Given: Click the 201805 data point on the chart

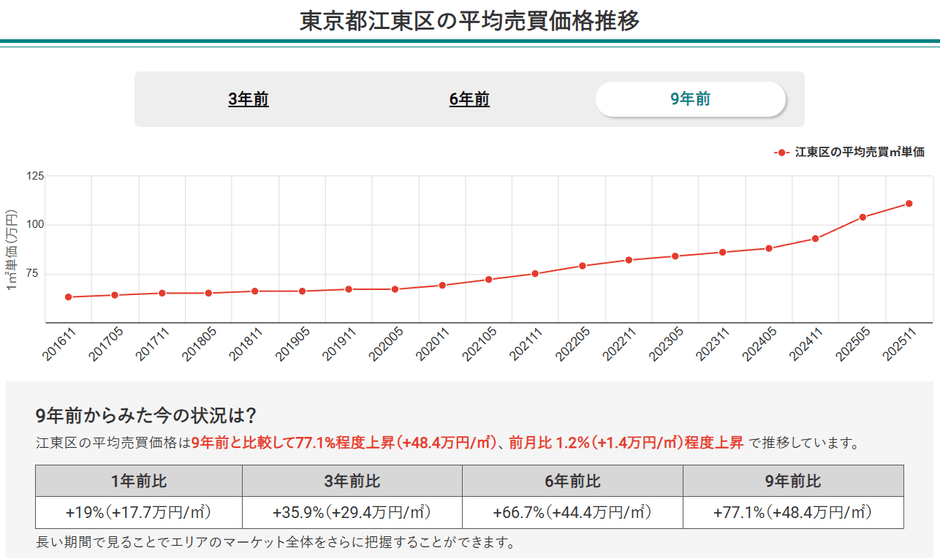Looking at the screenshot, I should tap(209, 293).
